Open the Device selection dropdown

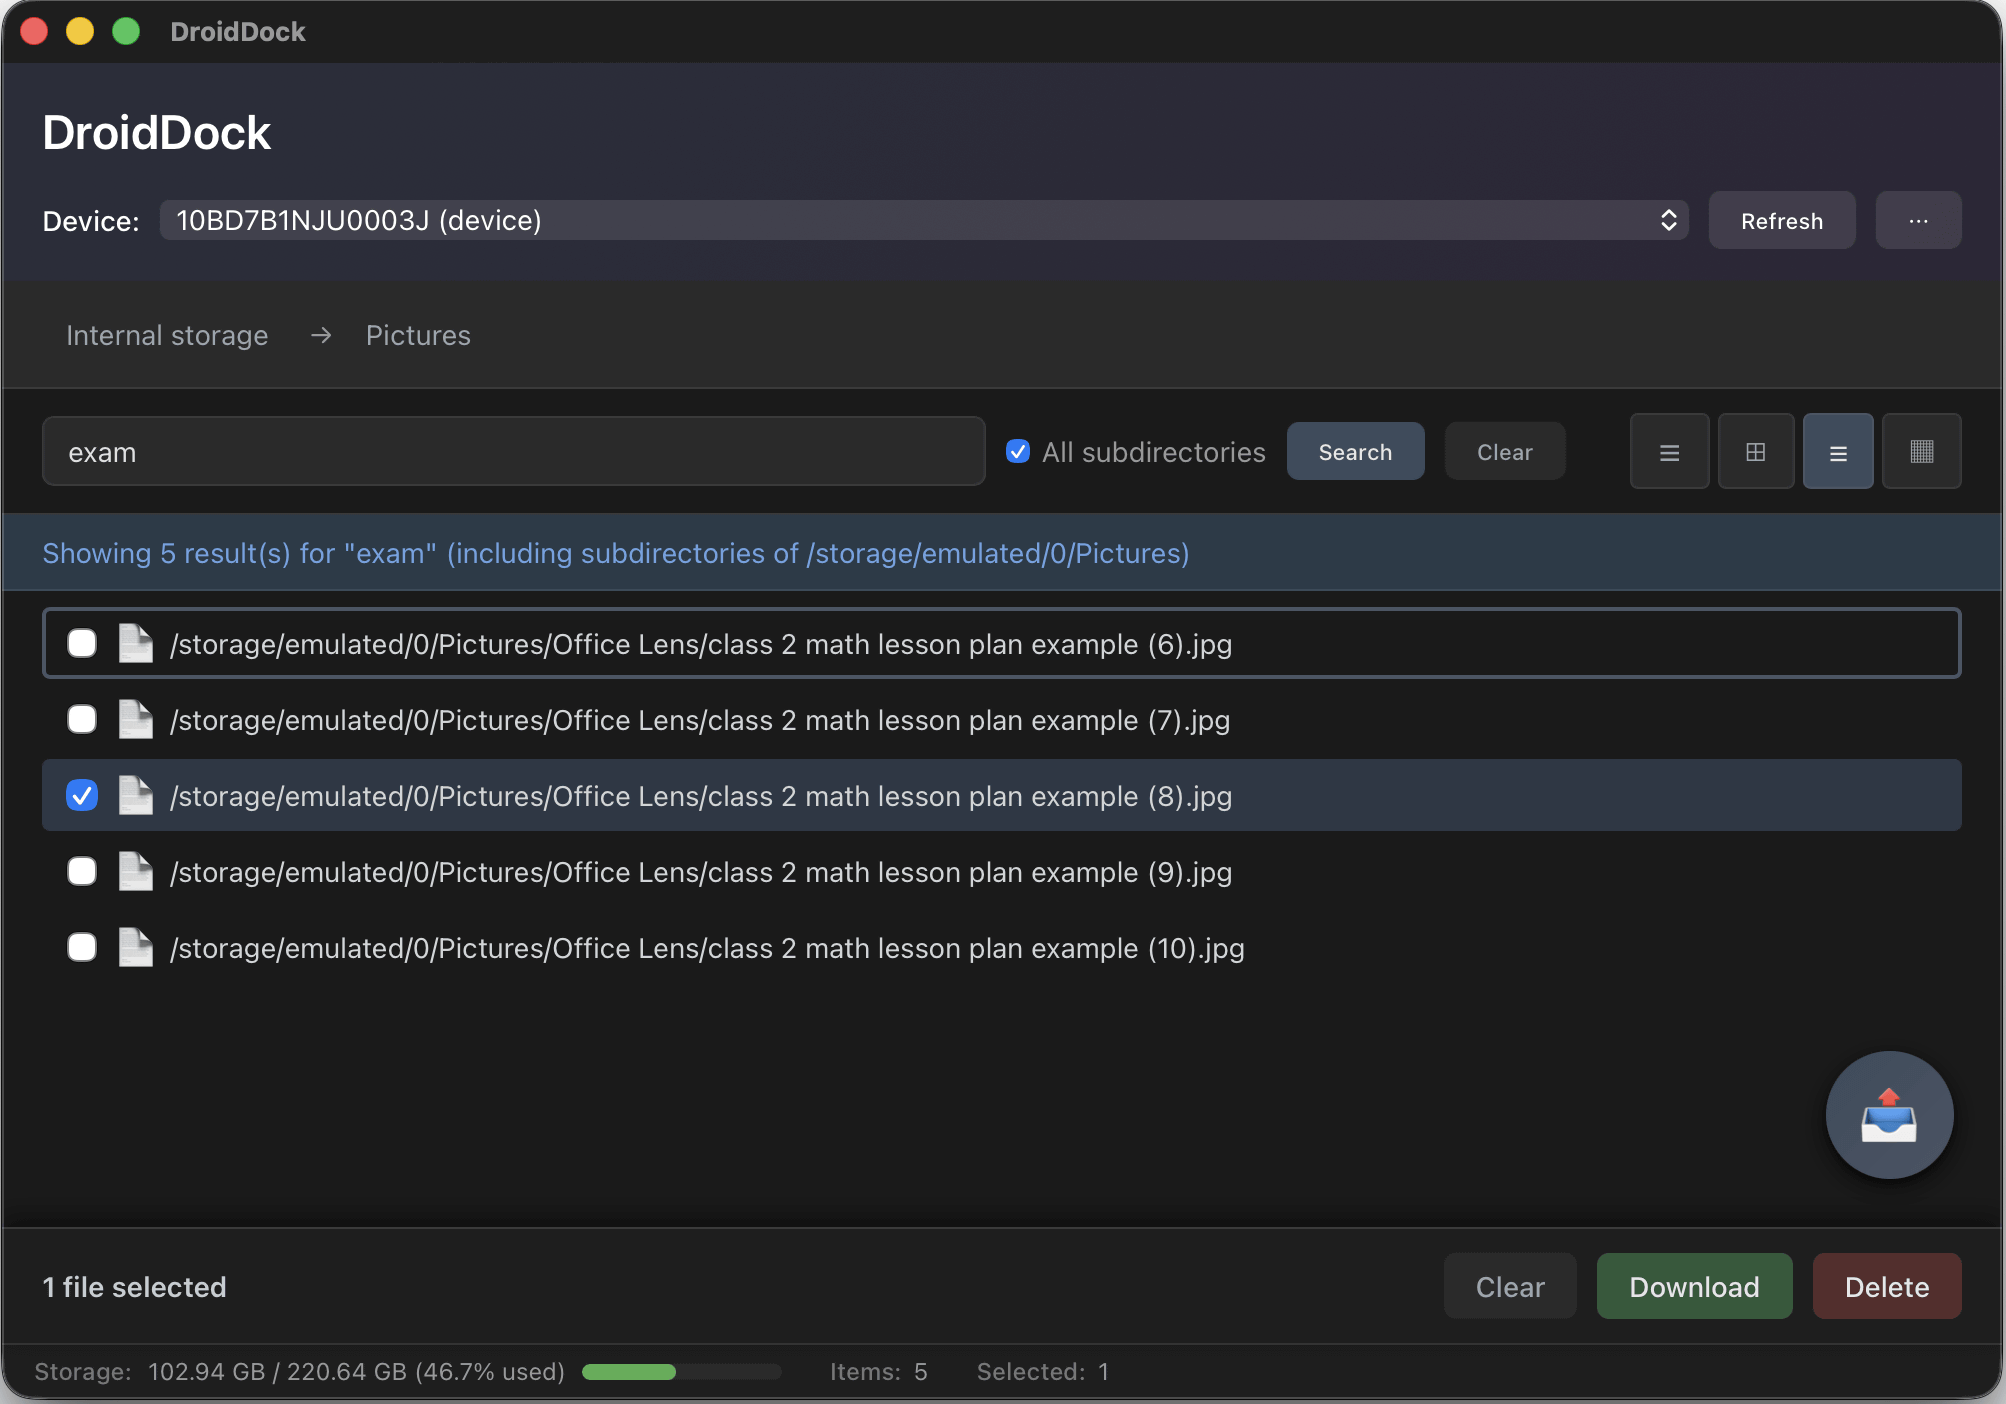click(923, 221)
